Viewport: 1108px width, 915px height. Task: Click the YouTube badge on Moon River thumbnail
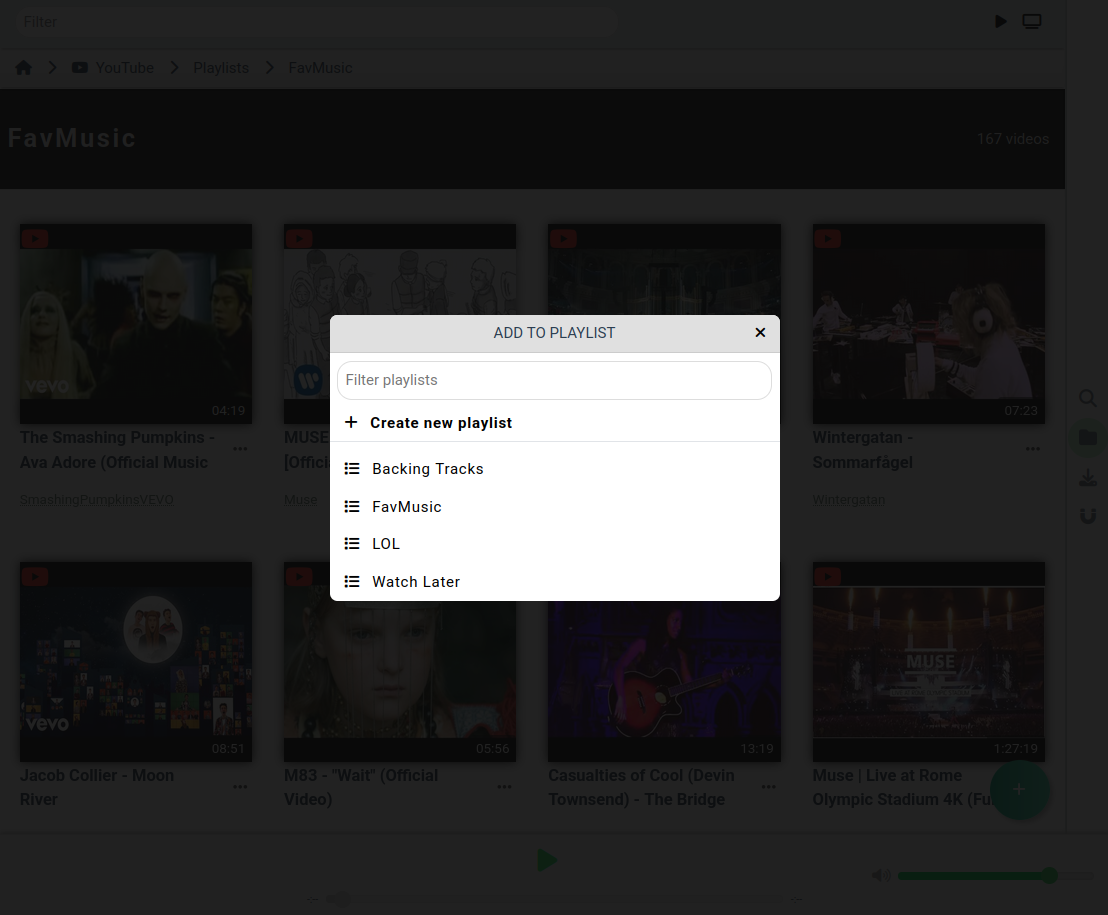point(35,577)
